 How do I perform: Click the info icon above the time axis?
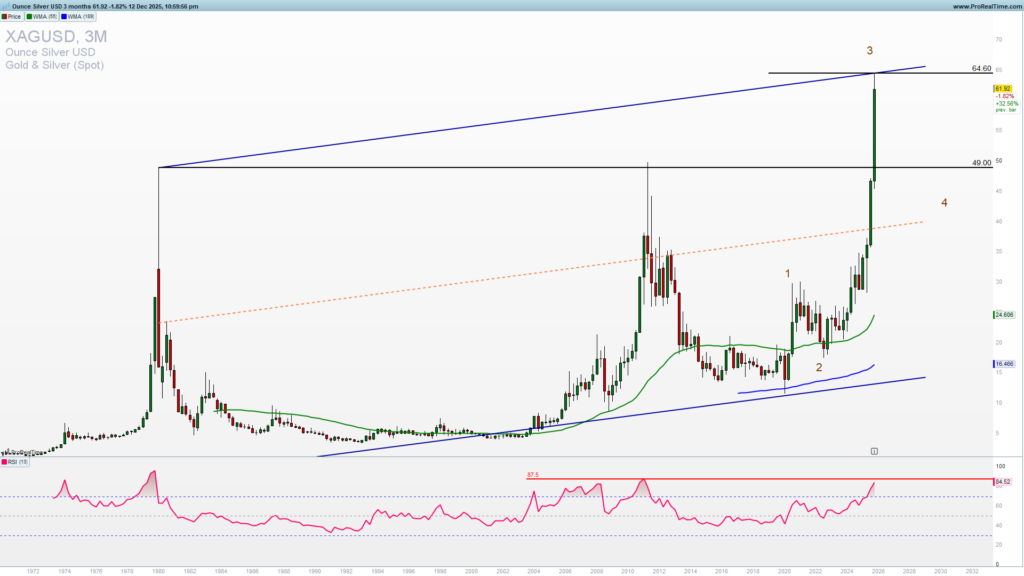point(874,451)
